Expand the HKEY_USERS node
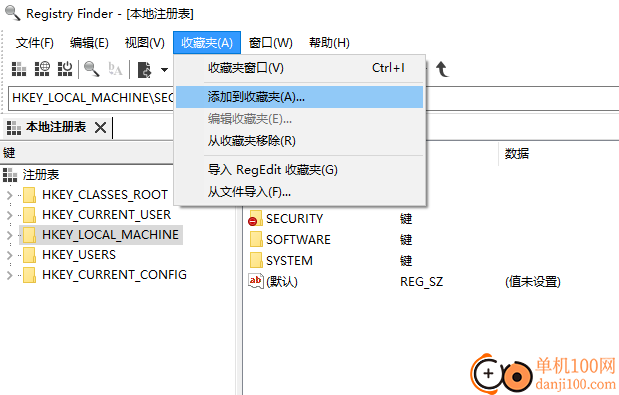Viewport: 619px width, 395px height. pyautogui.click(x=9, y=255)
